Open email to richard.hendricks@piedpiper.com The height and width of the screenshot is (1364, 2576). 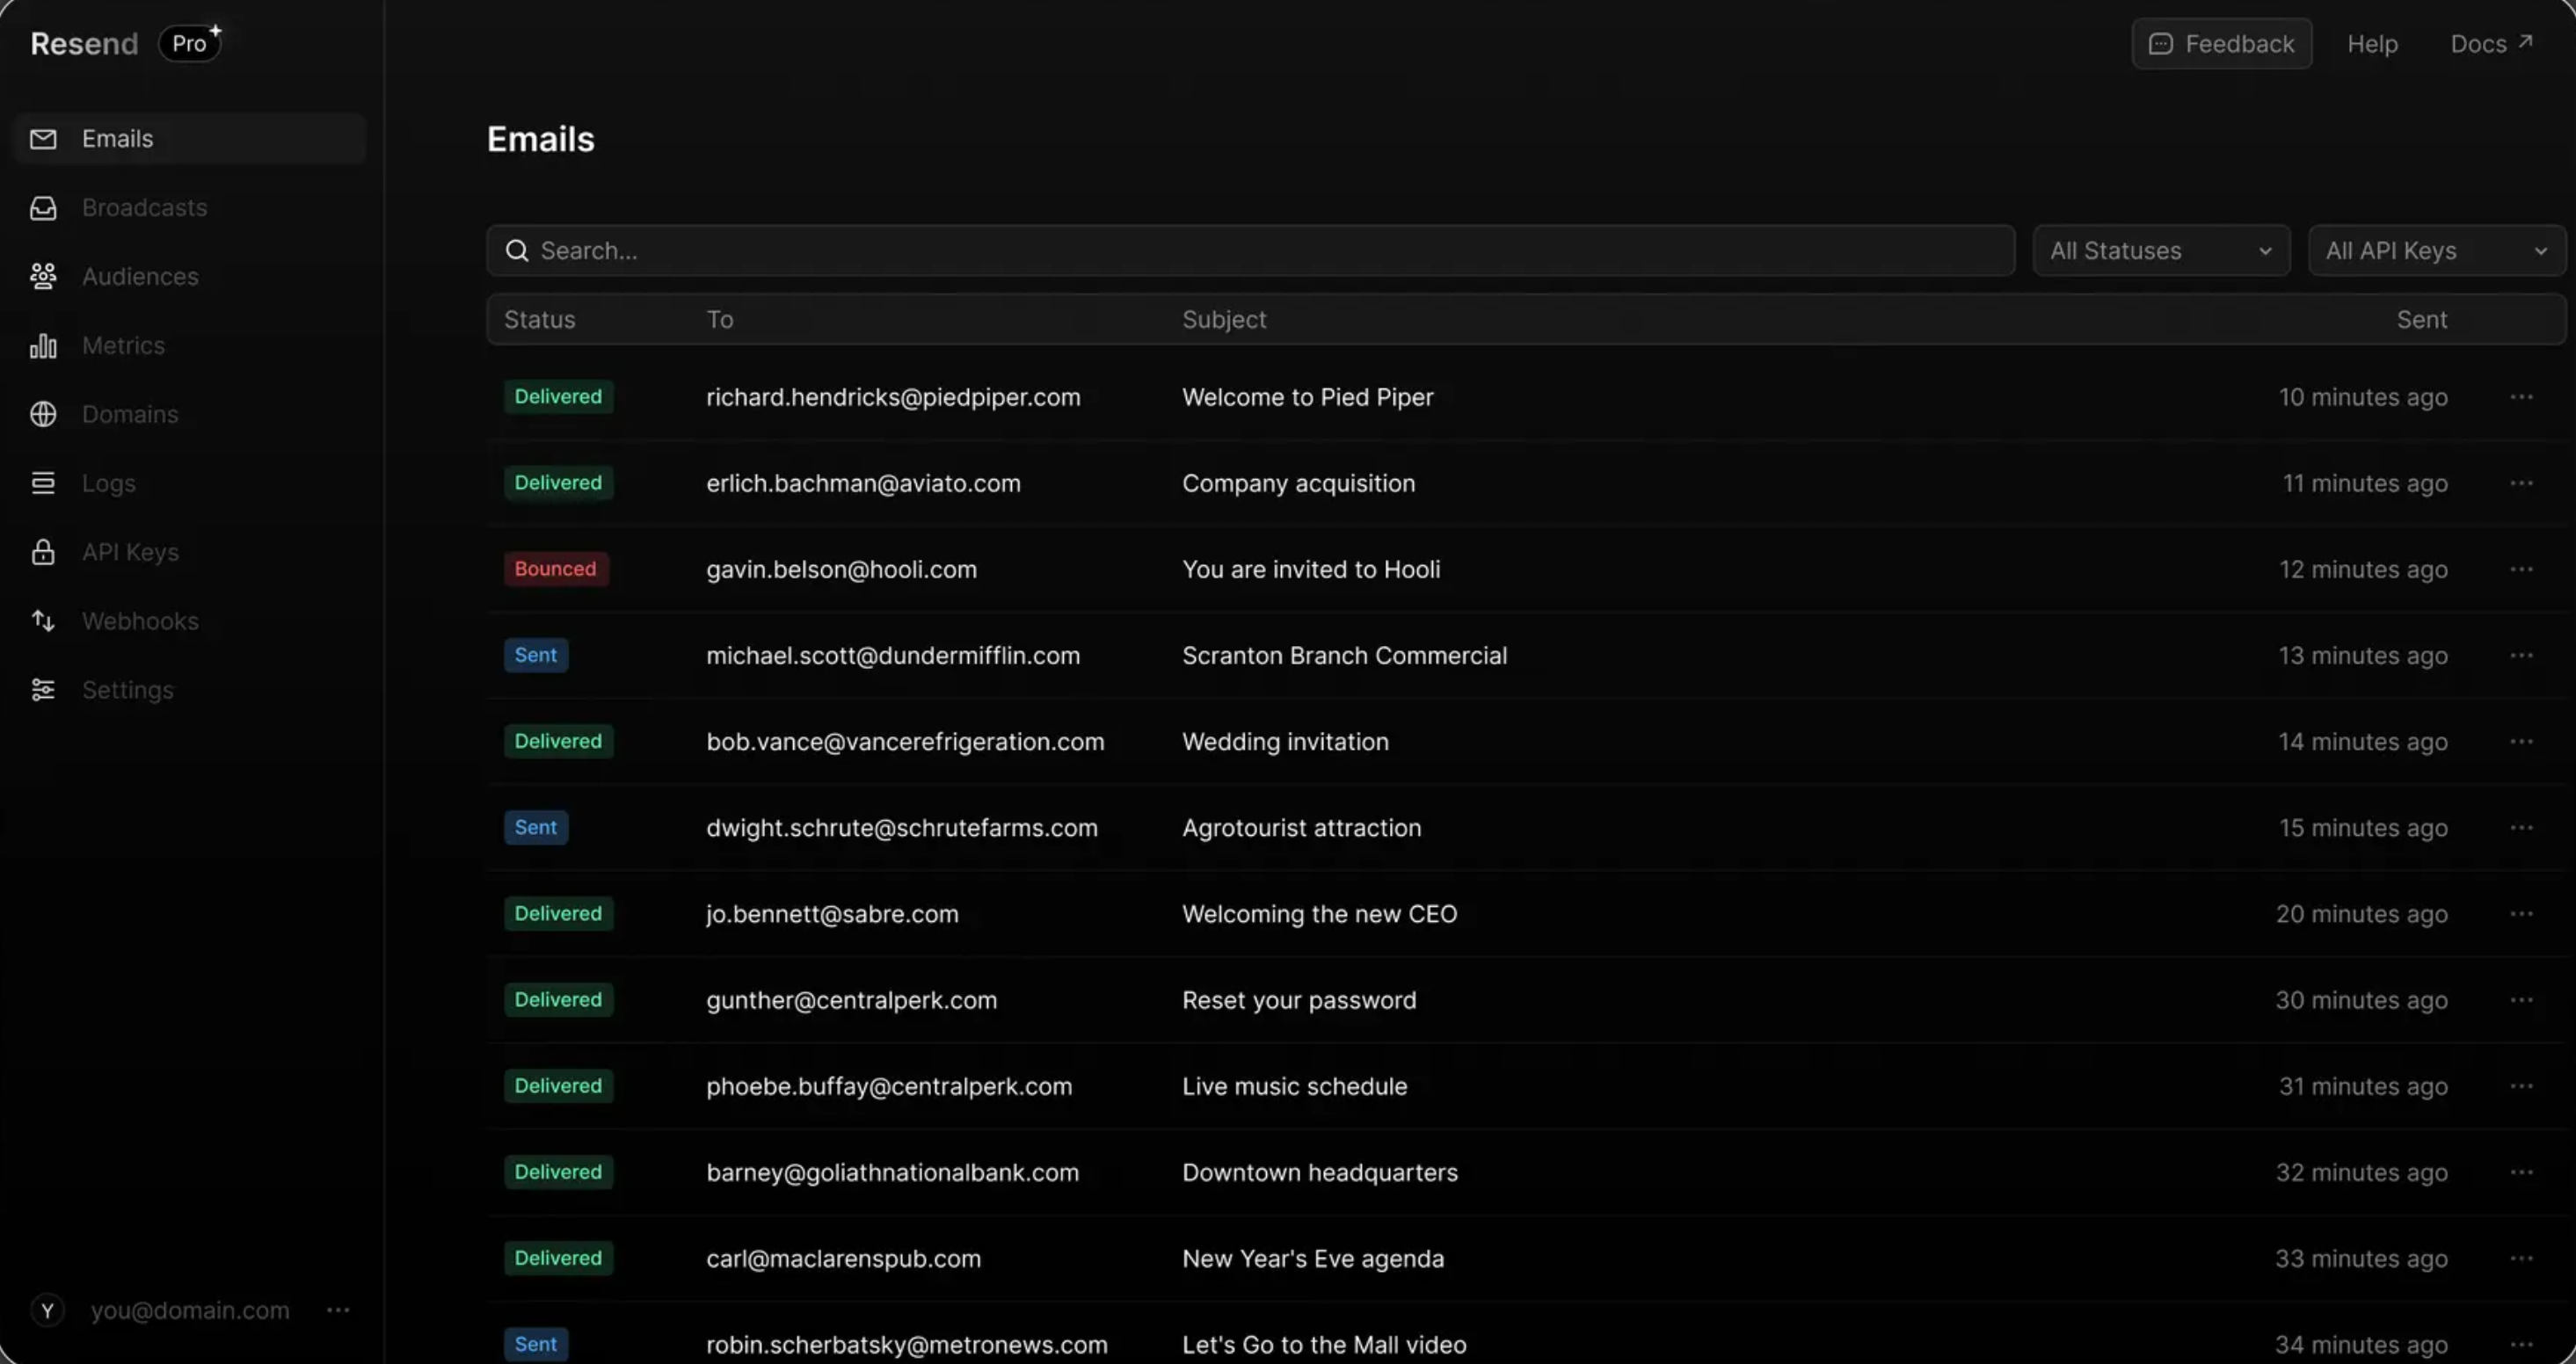pyautogui.click(x=893, y=398)
